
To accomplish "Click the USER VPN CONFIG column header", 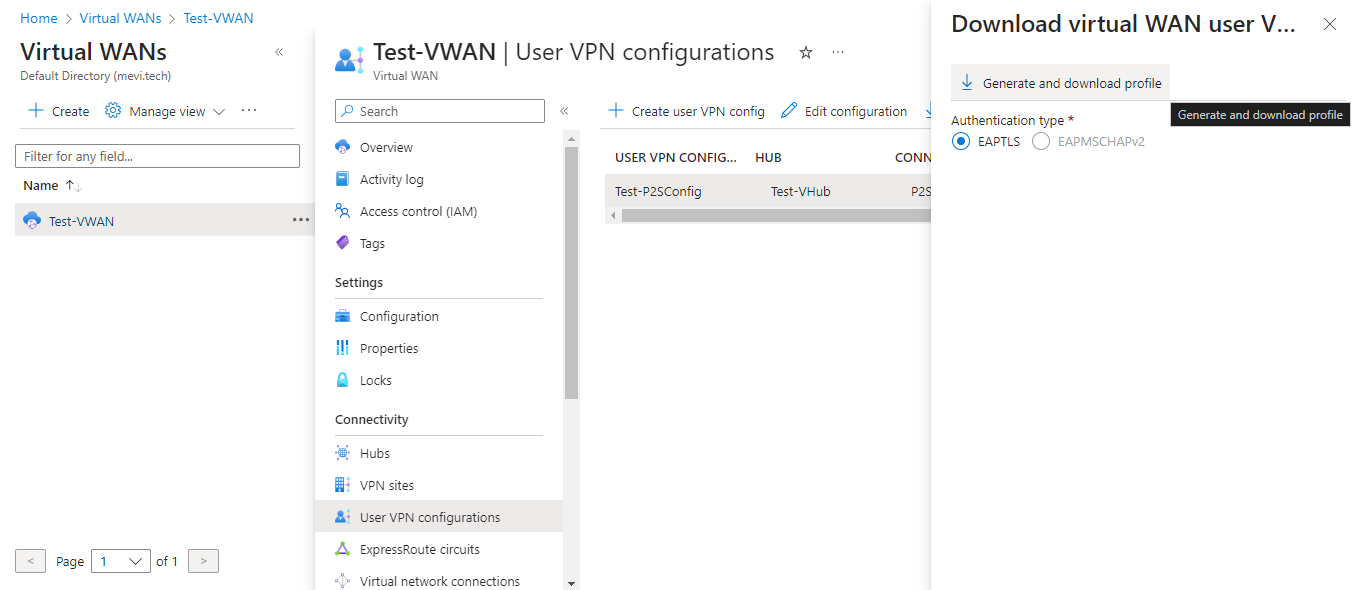I will coord(676,157).
